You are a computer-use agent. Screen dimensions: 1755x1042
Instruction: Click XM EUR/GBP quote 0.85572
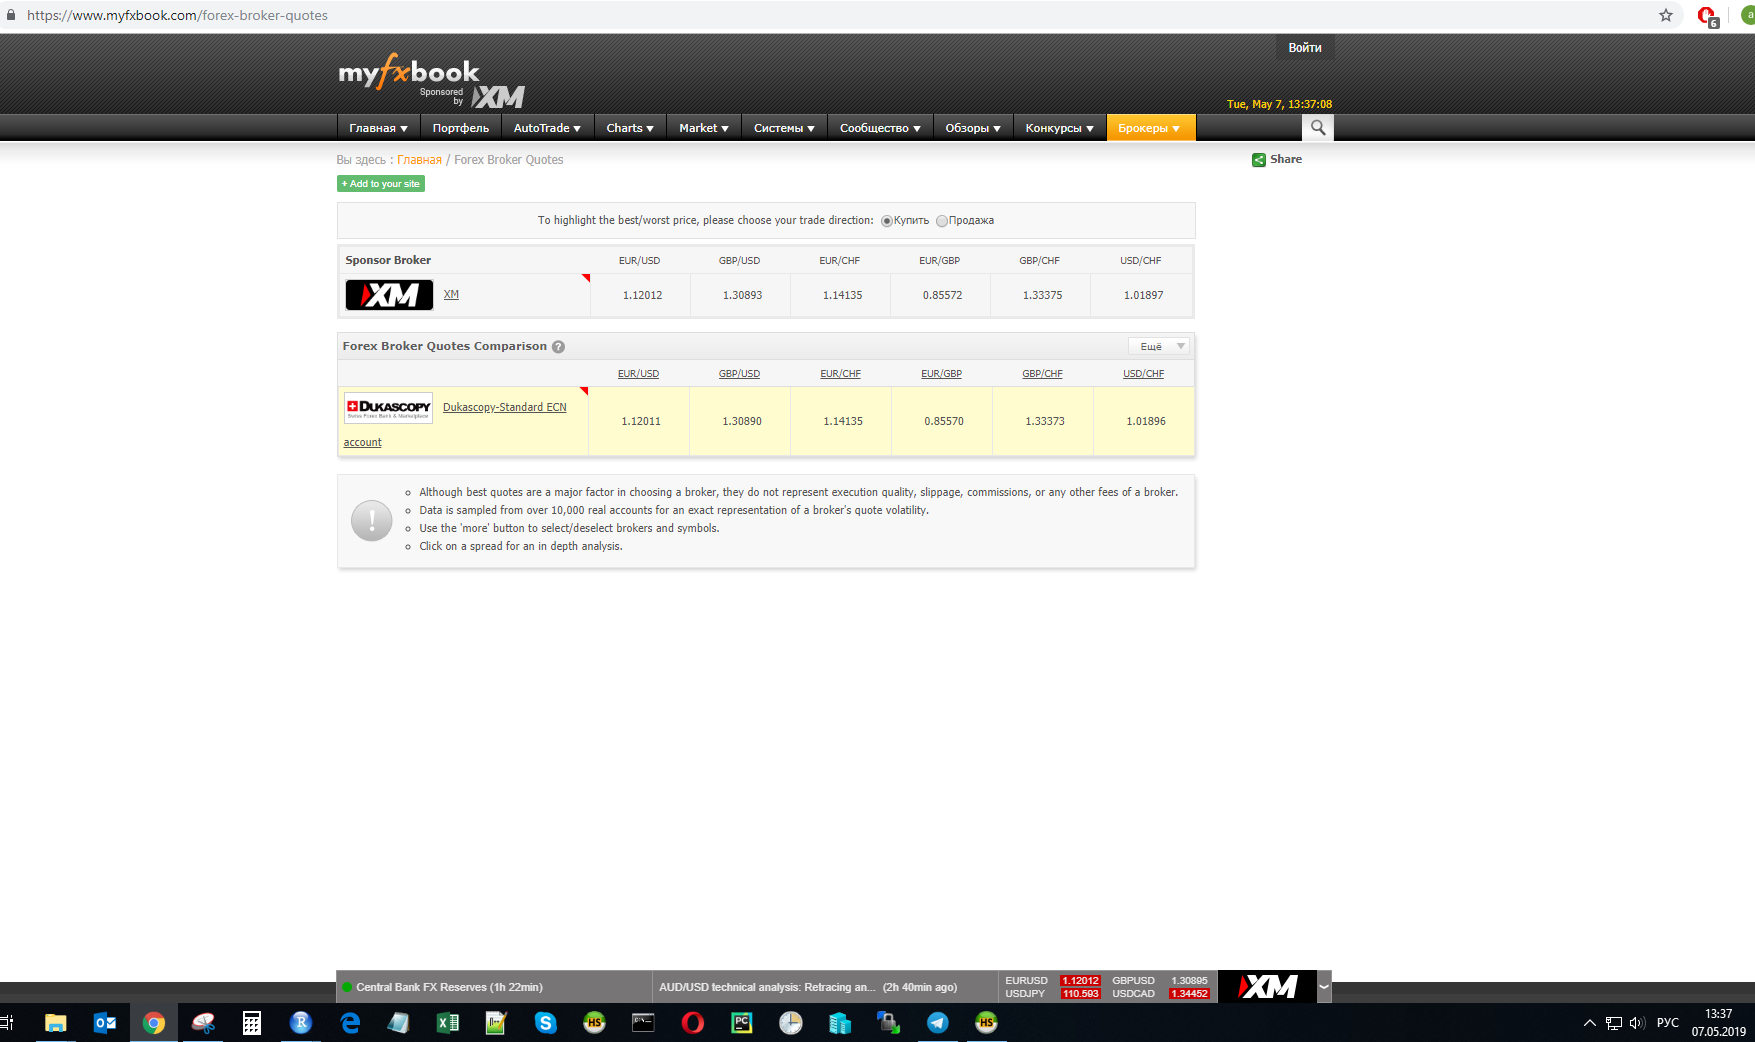pyautogui.click(x=942, y=296)
